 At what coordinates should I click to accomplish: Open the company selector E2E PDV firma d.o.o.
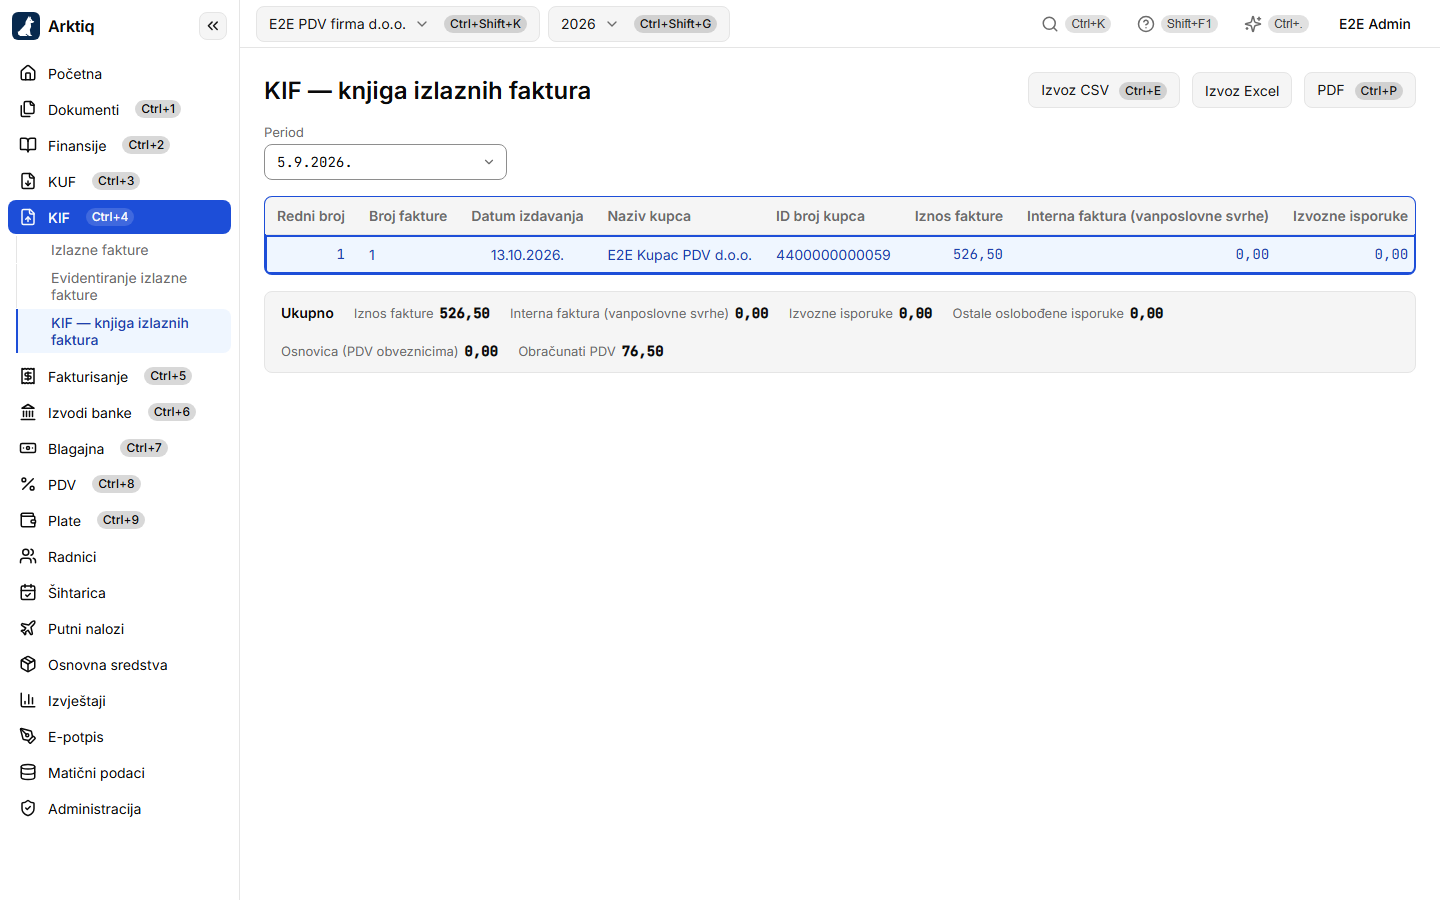(398, 24)
